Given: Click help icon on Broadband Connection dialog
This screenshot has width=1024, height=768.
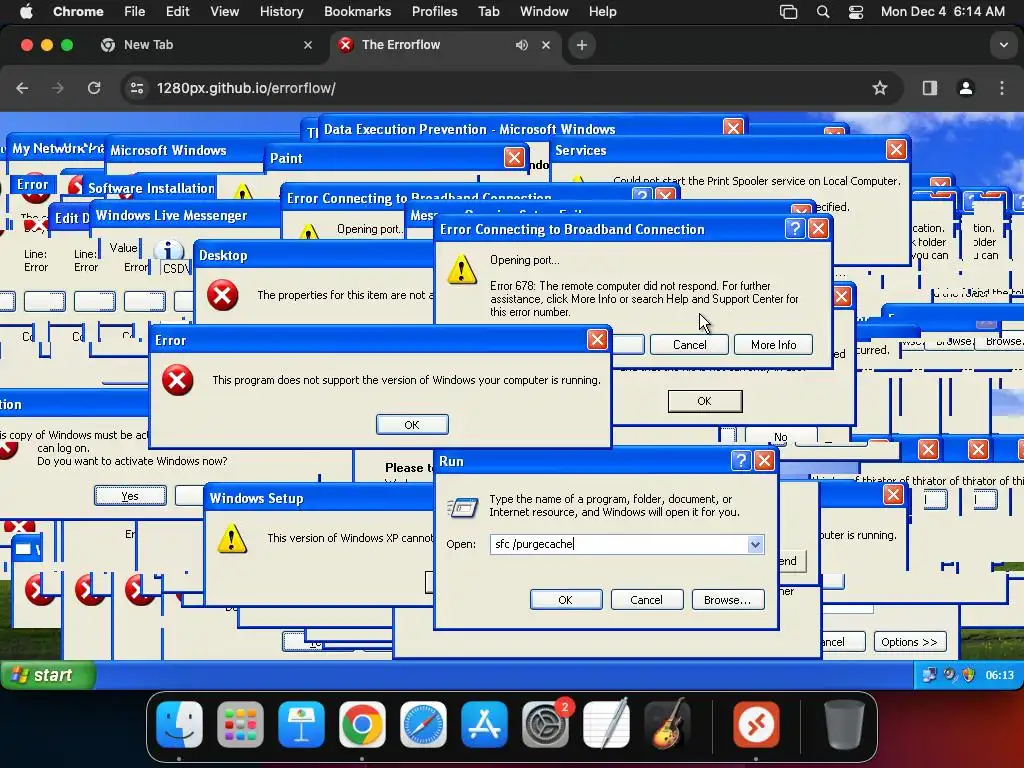Looking at the screenshot, I should pos(794,229).
